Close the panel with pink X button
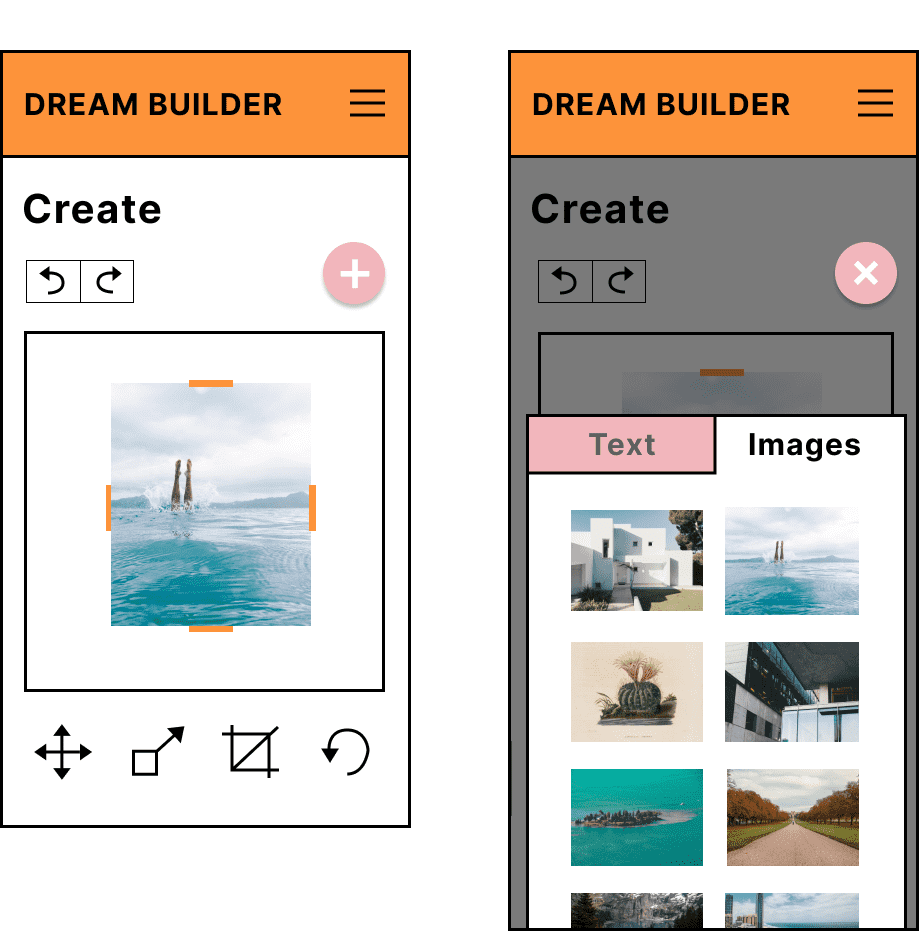Image resolution: width=919 pixels, height=932 pixels. pyautogui.click(x=866, y=273)
